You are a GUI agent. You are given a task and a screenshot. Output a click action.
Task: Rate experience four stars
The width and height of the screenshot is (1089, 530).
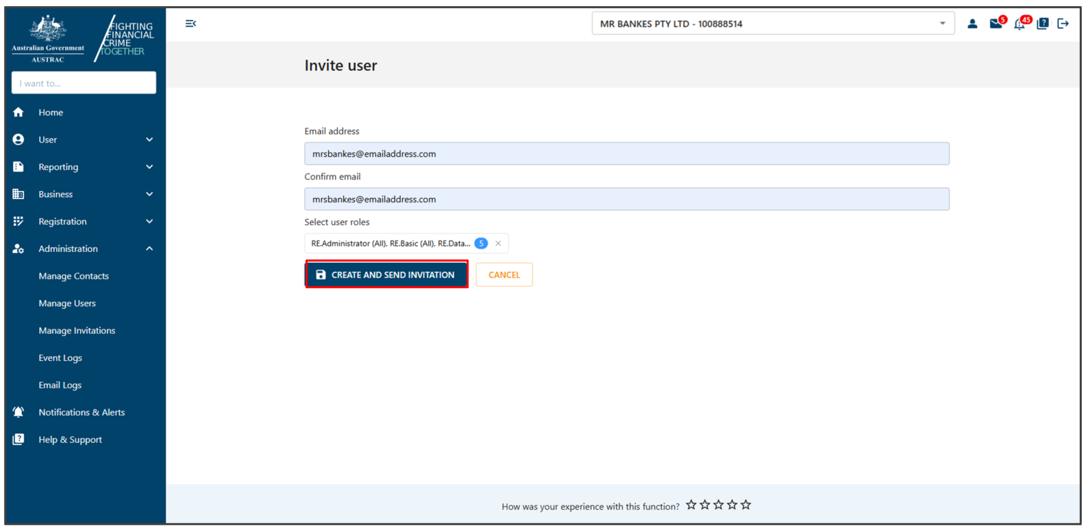click(732, 505)
